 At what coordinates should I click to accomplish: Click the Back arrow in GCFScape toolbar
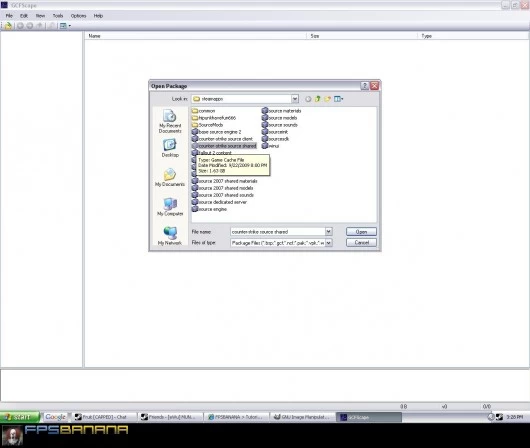click(20, 26)
